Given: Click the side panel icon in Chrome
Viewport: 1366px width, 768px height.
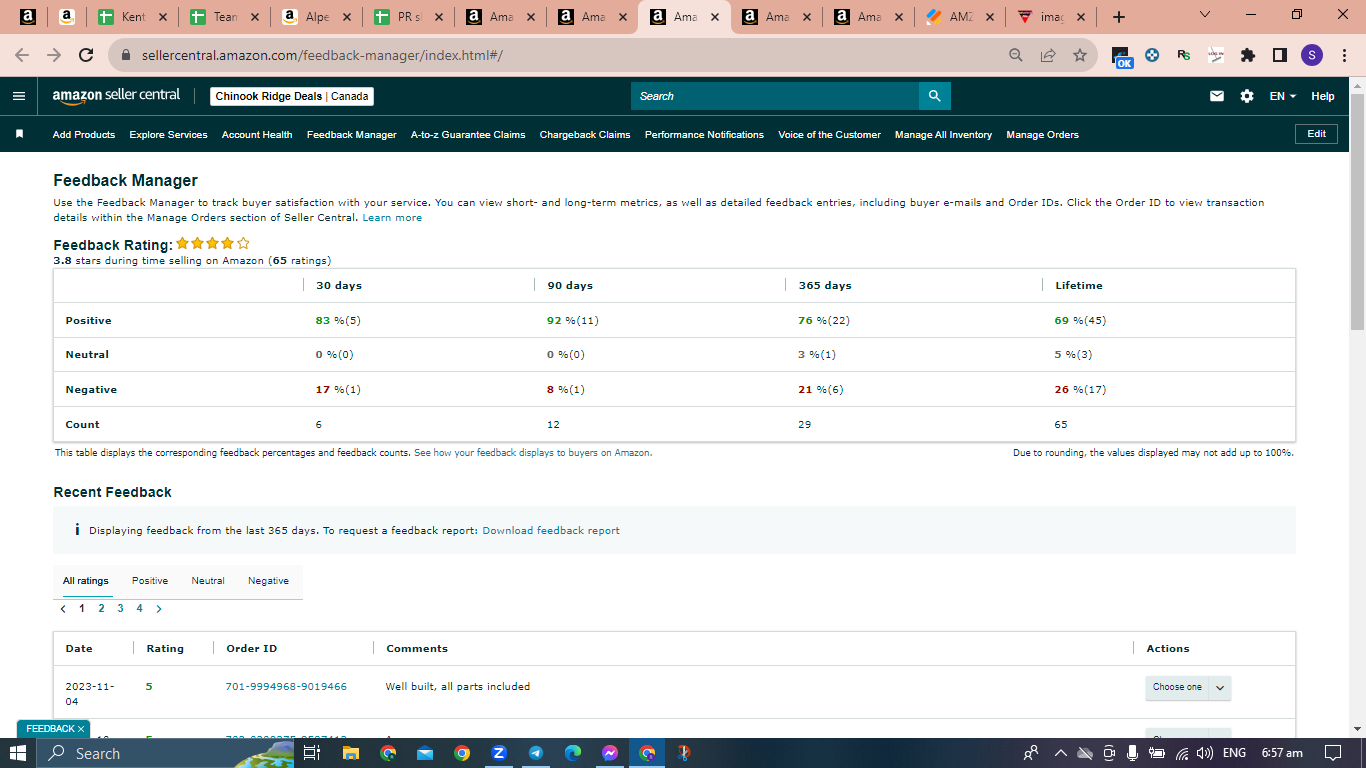Looking at the screenshot, I should [1279, 55].
